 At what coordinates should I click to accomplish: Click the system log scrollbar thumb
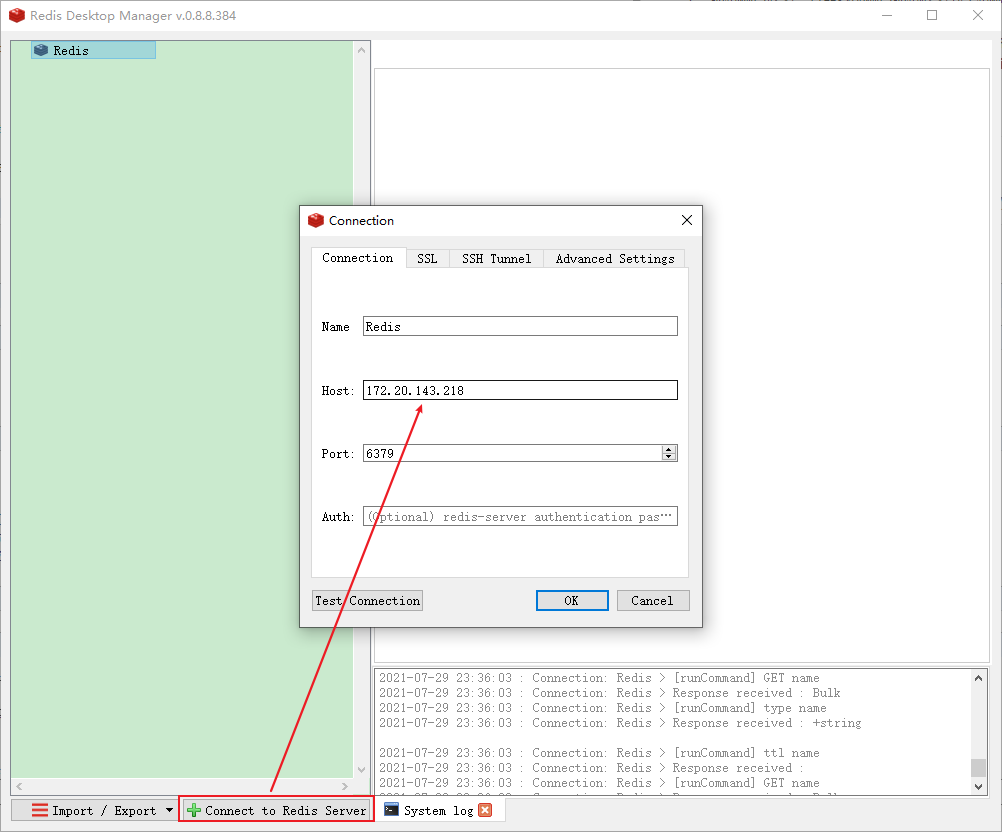pyautogui.click(x=978, y=767)
